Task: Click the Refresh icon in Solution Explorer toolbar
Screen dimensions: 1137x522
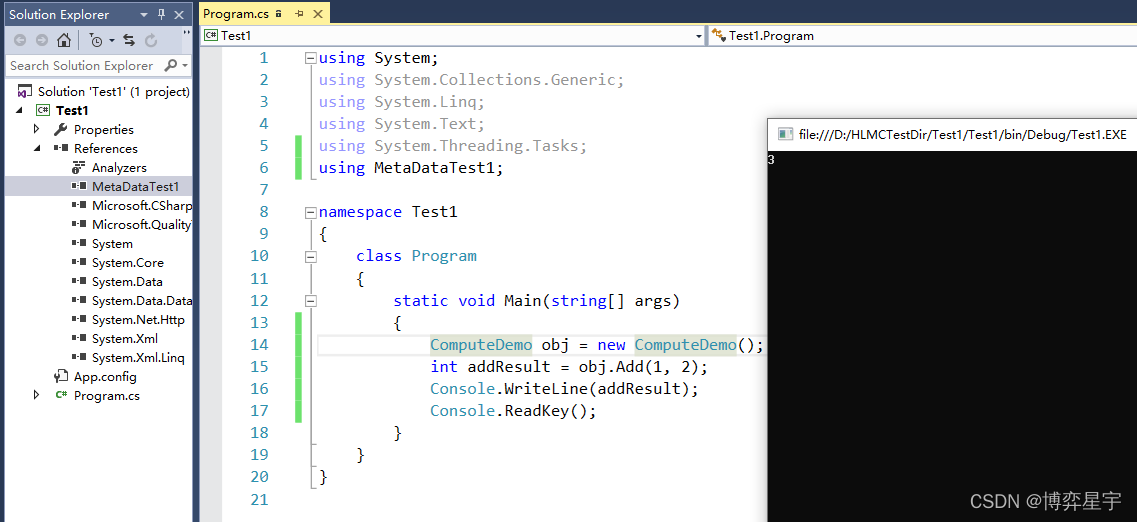Action: (x=151, y=40)
